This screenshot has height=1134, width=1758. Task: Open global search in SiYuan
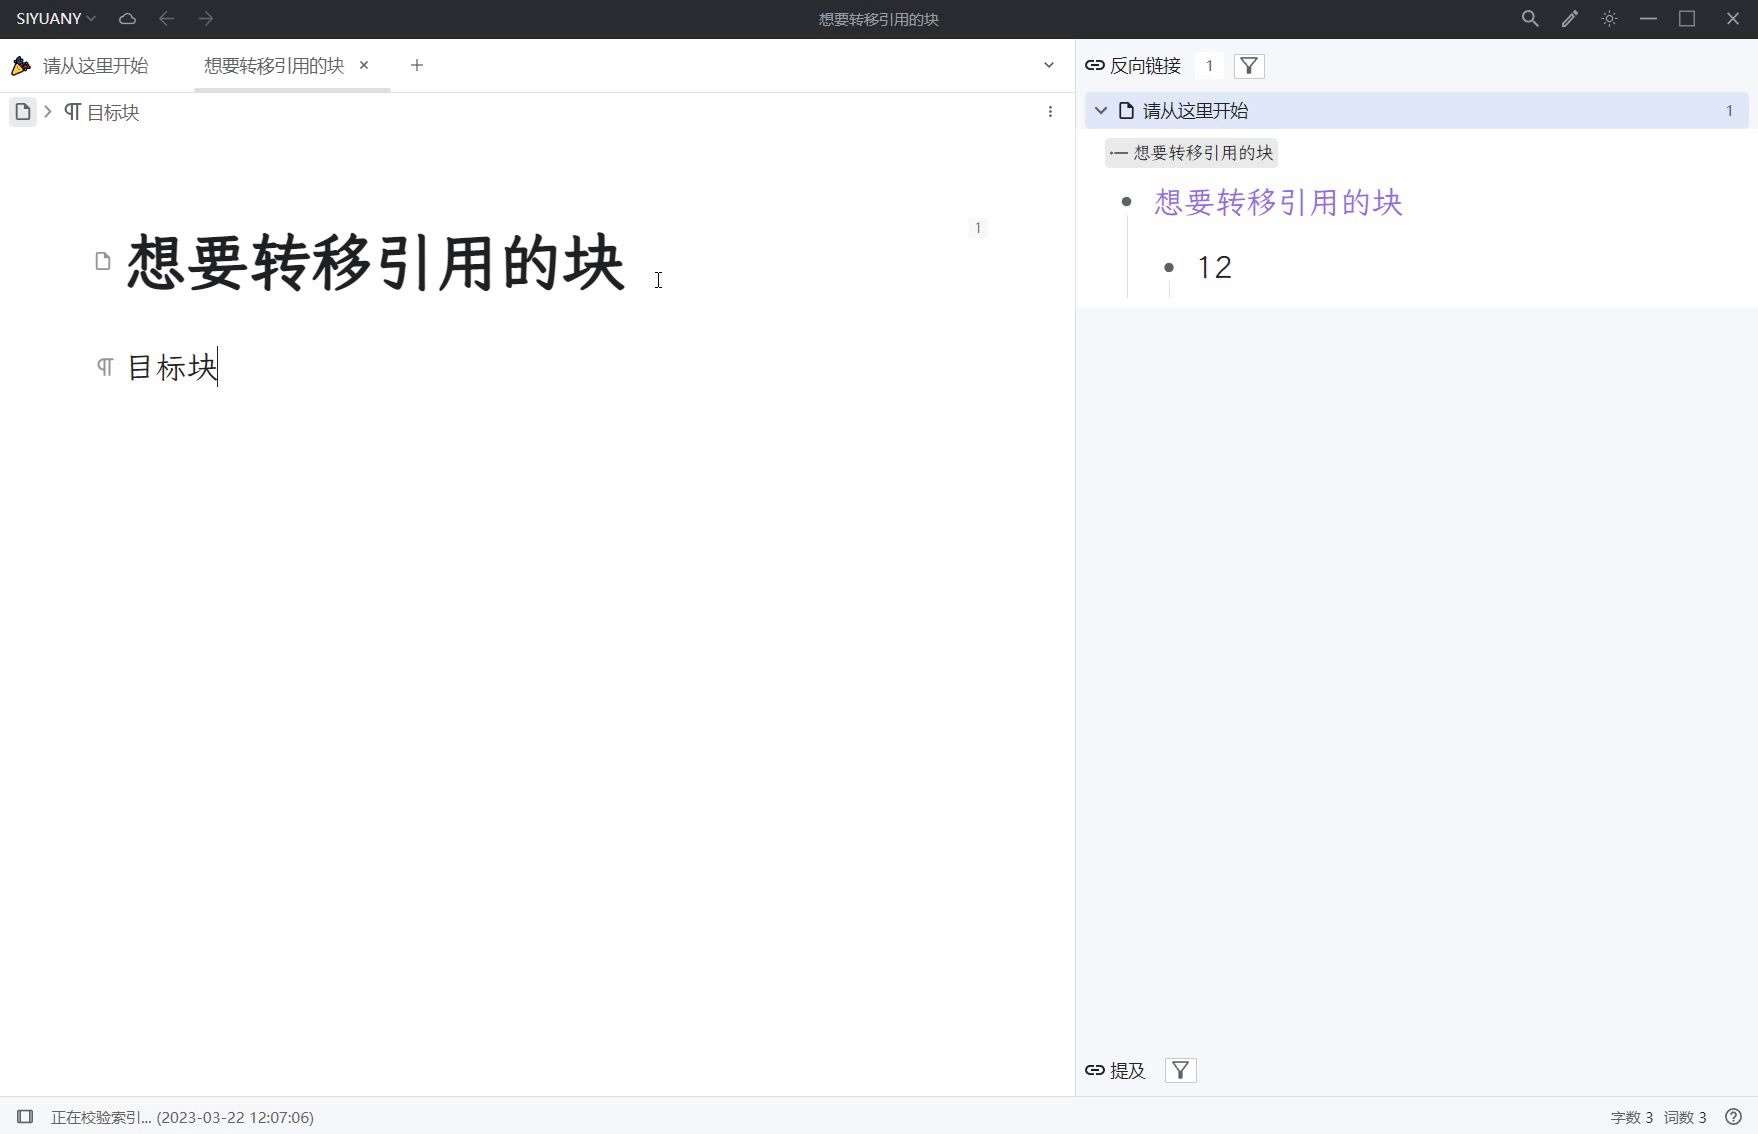[x=1529, y=18]
